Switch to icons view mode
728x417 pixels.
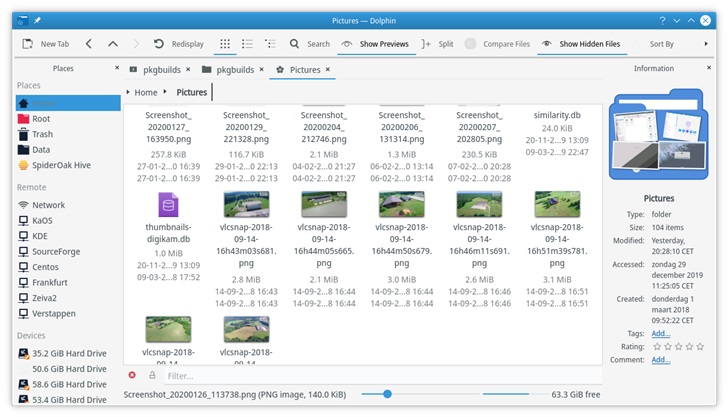[x=225, y=44]
